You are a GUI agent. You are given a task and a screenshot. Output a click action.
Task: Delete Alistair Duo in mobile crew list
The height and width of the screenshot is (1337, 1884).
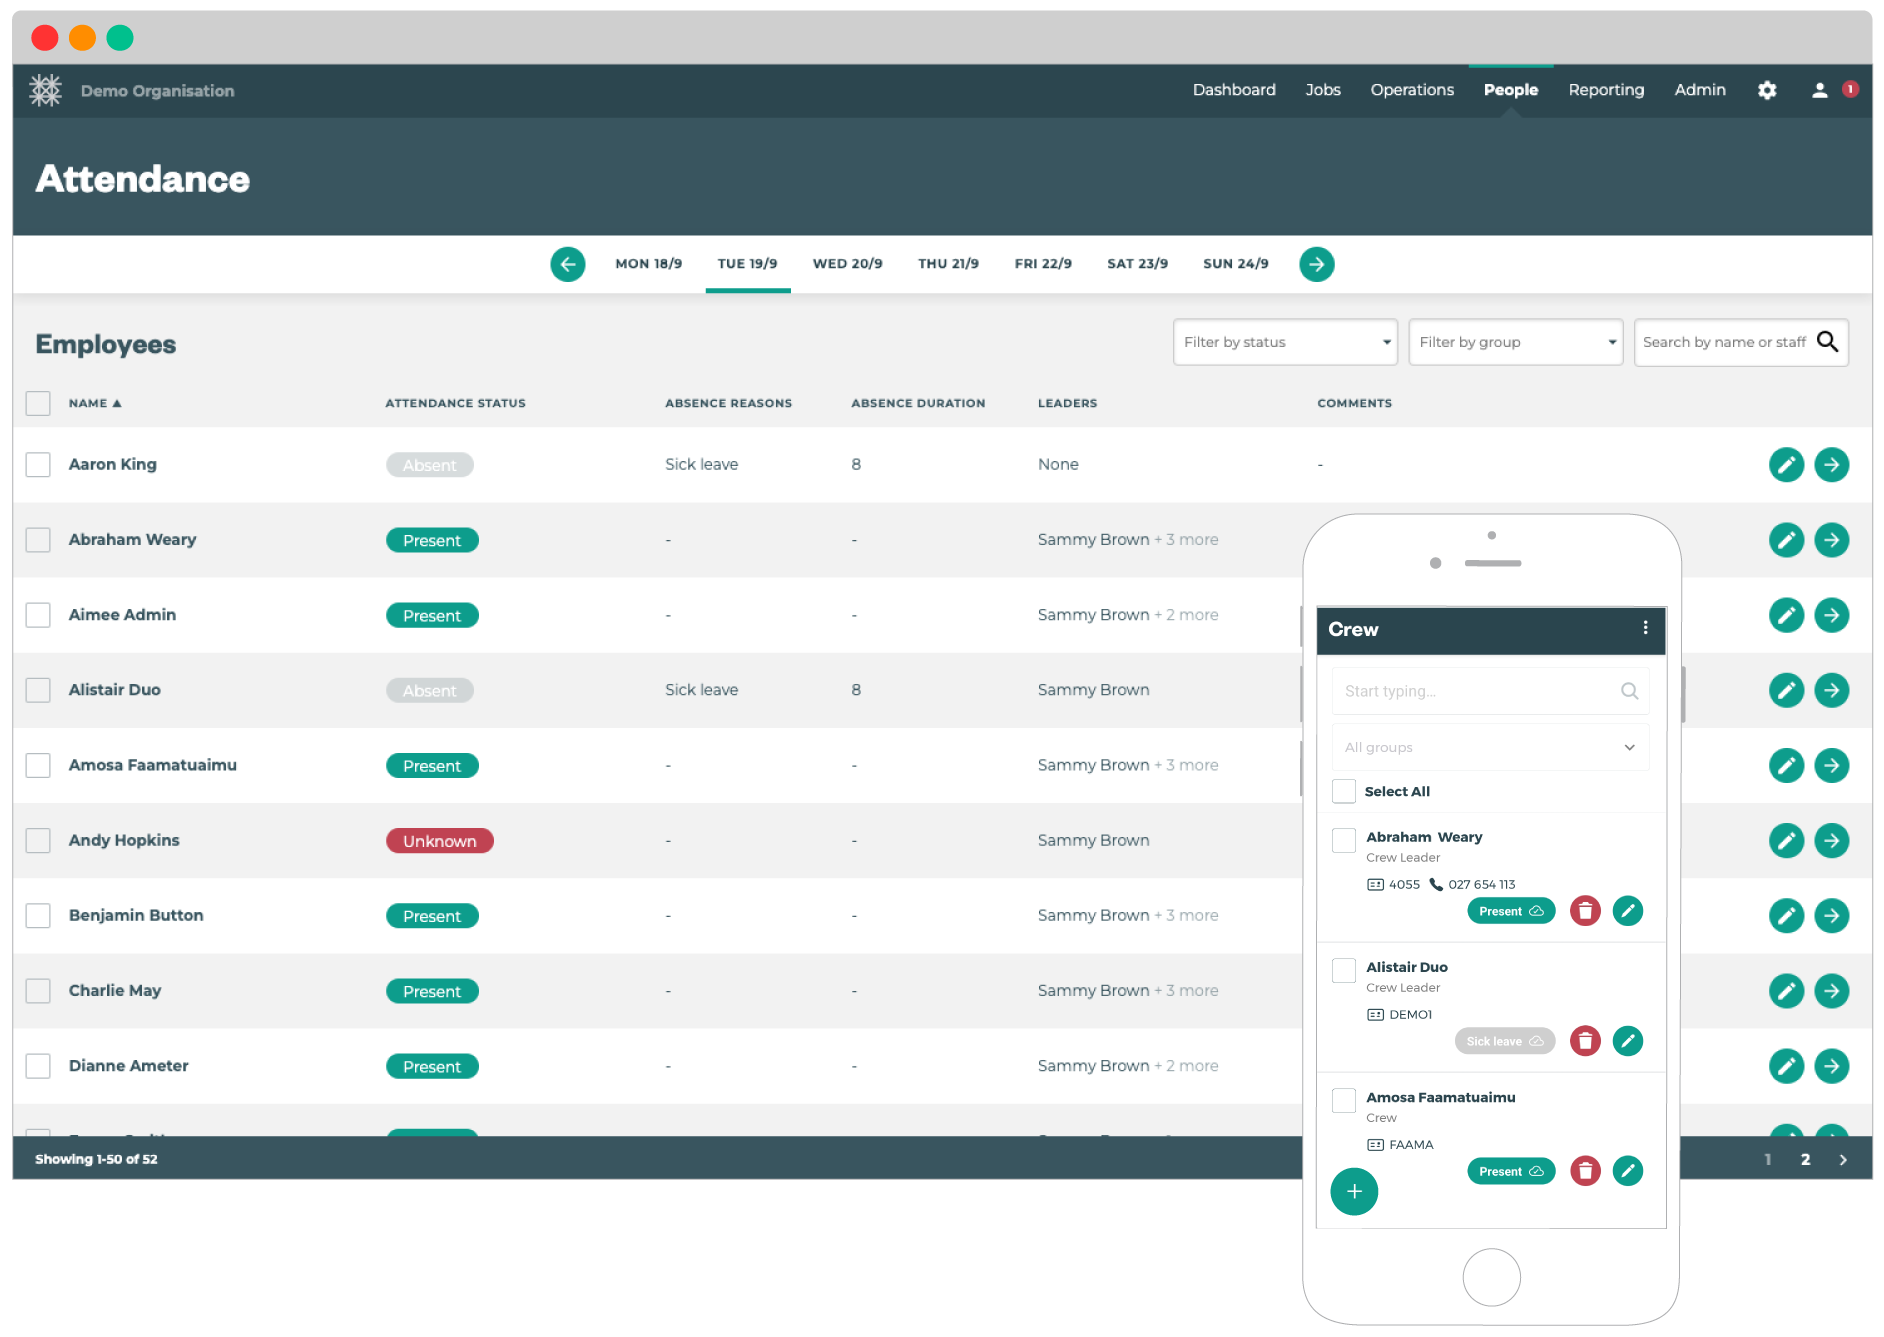[1585, 1041]
